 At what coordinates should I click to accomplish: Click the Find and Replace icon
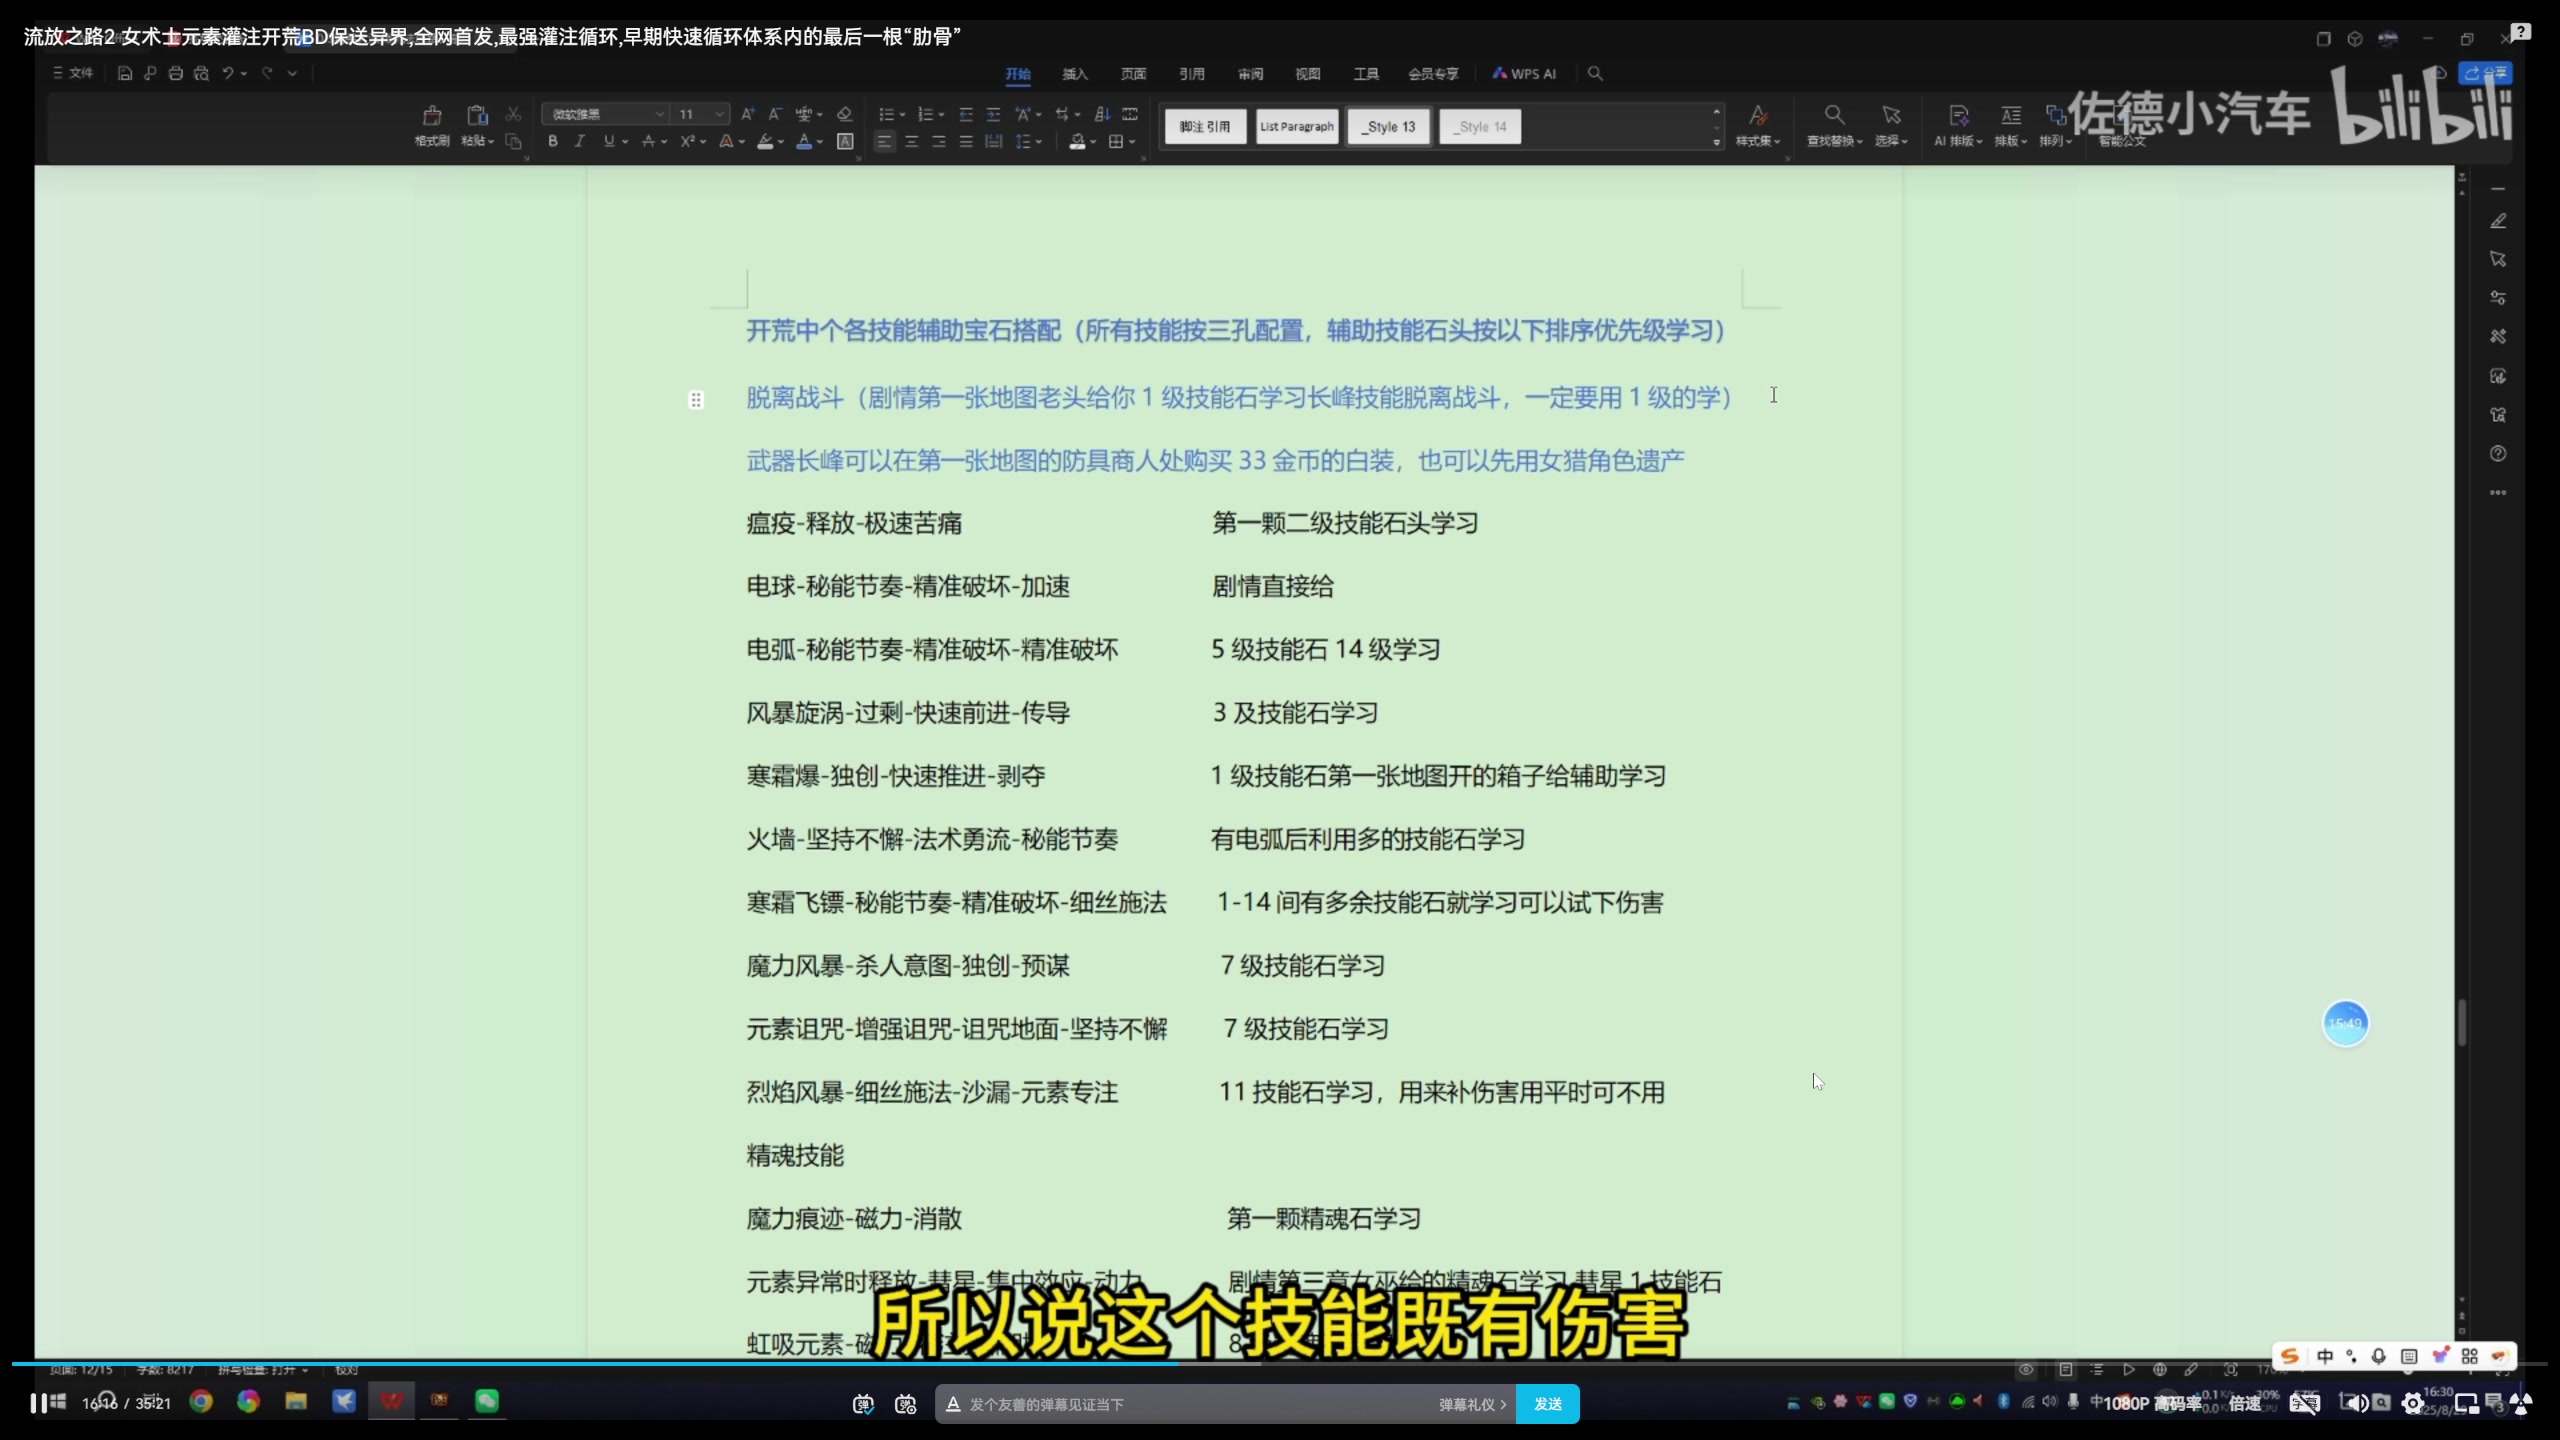click(x=1834, y=115)
